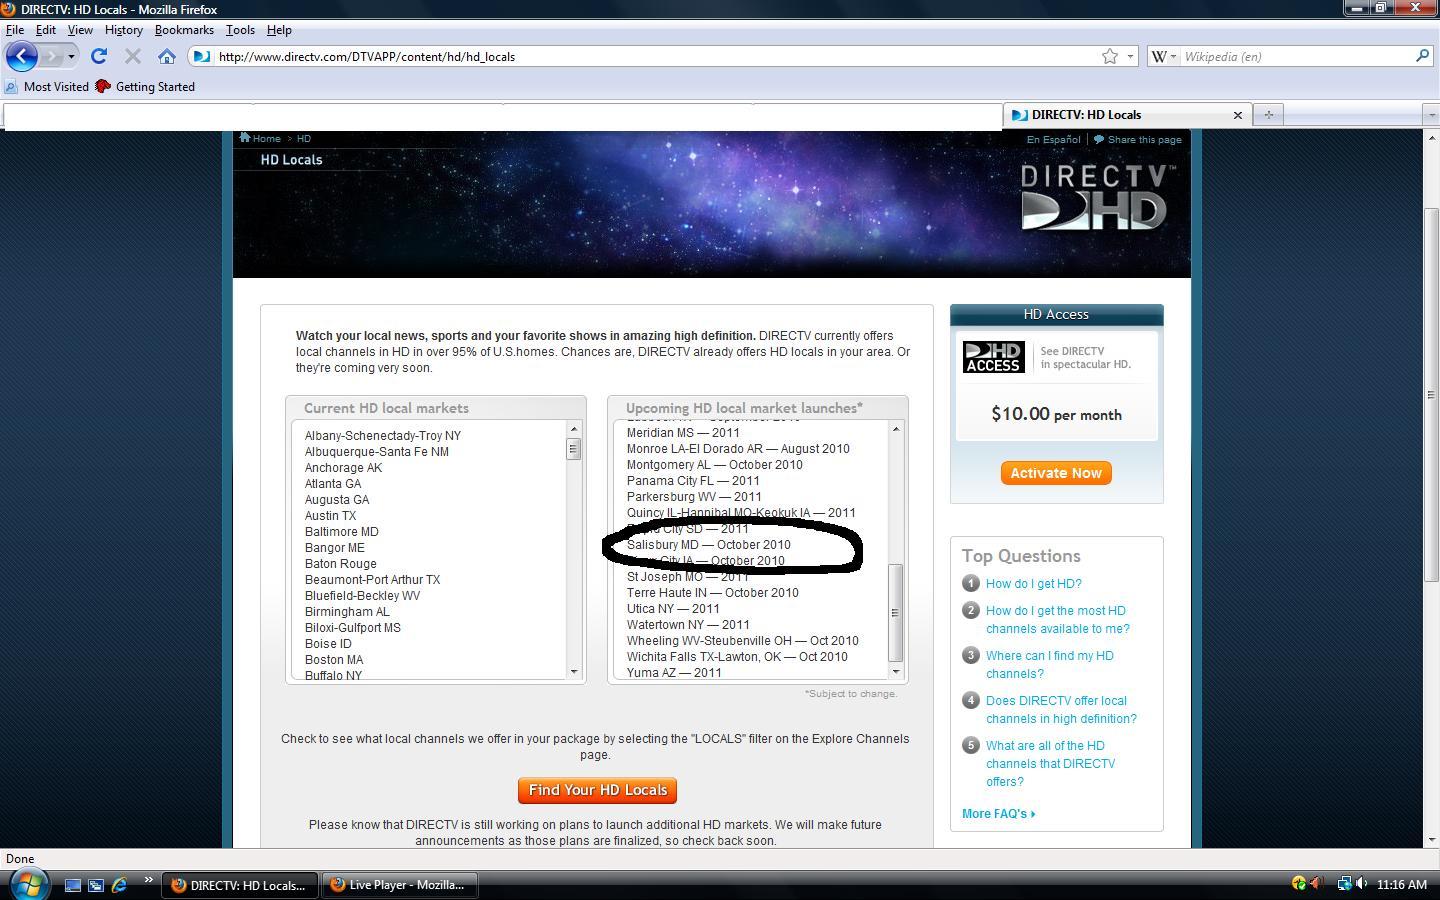Click scroll-up arrow in Upcoming HD launches list
The image size is (1440, 900).
point(896,430)
